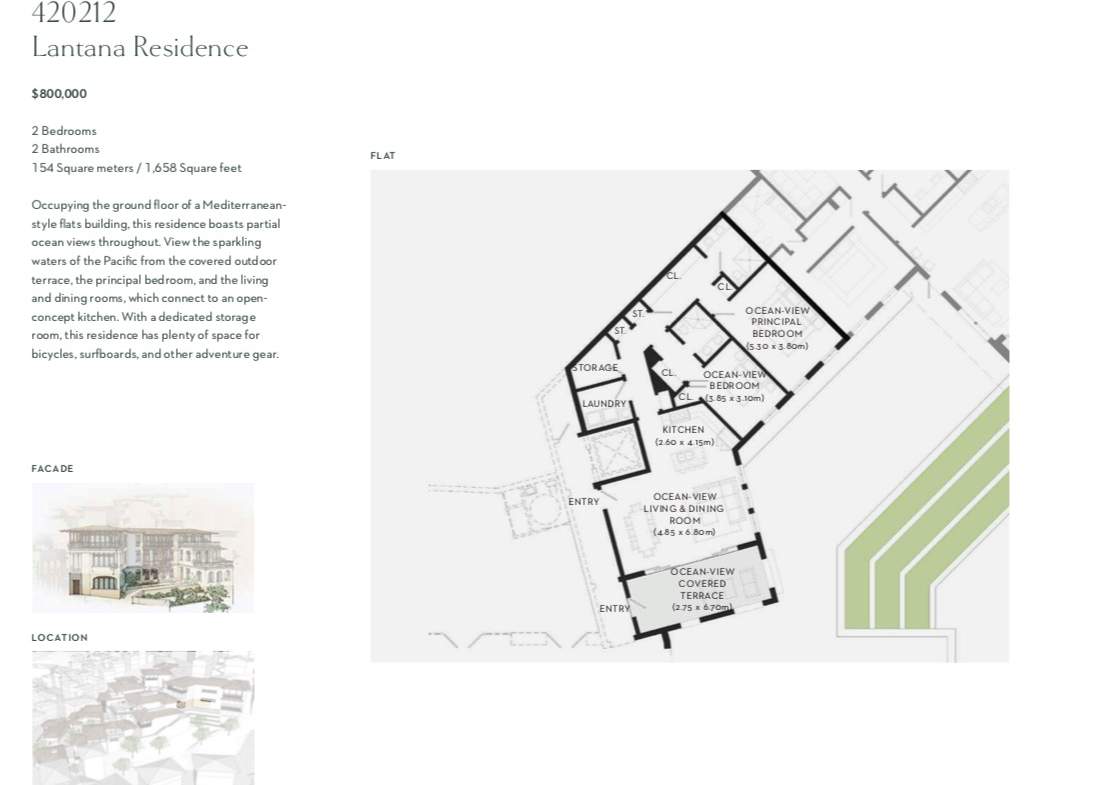Select the STORAGE room label
The height and width of the screenshot is (785, 1102).
pos(595,368)
